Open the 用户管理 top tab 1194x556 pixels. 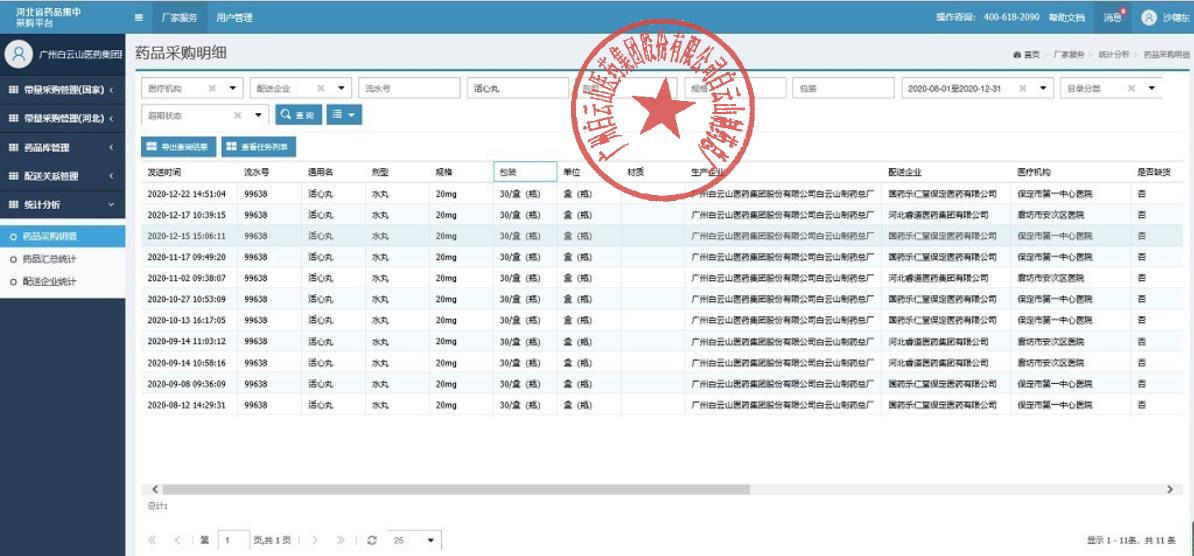click(x=234, y=18)
